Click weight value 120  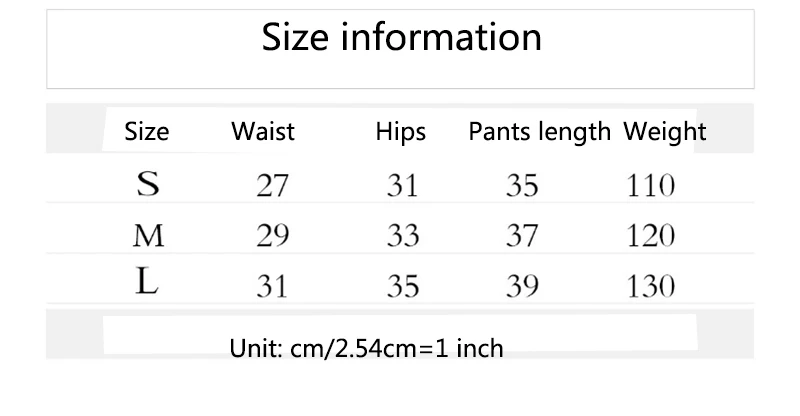click(x=650, y=236)
